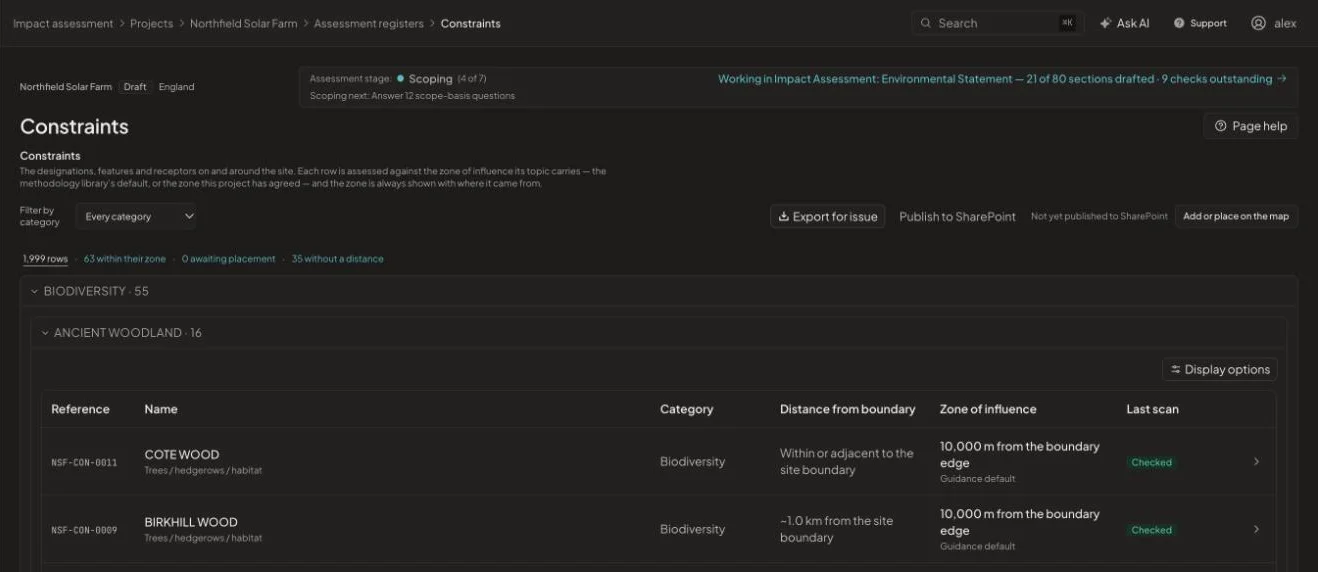
Task: Click the Display options sliders icon
Action: click(x=1175, y=369)
